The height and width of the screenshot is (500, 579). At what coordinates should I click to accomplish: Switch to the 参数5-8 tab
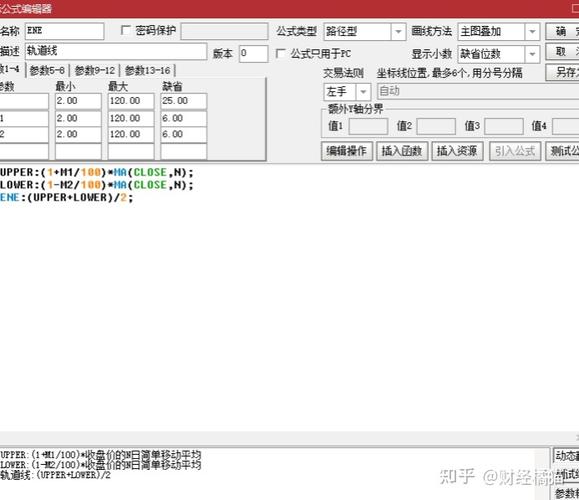(x=47, y=70)
